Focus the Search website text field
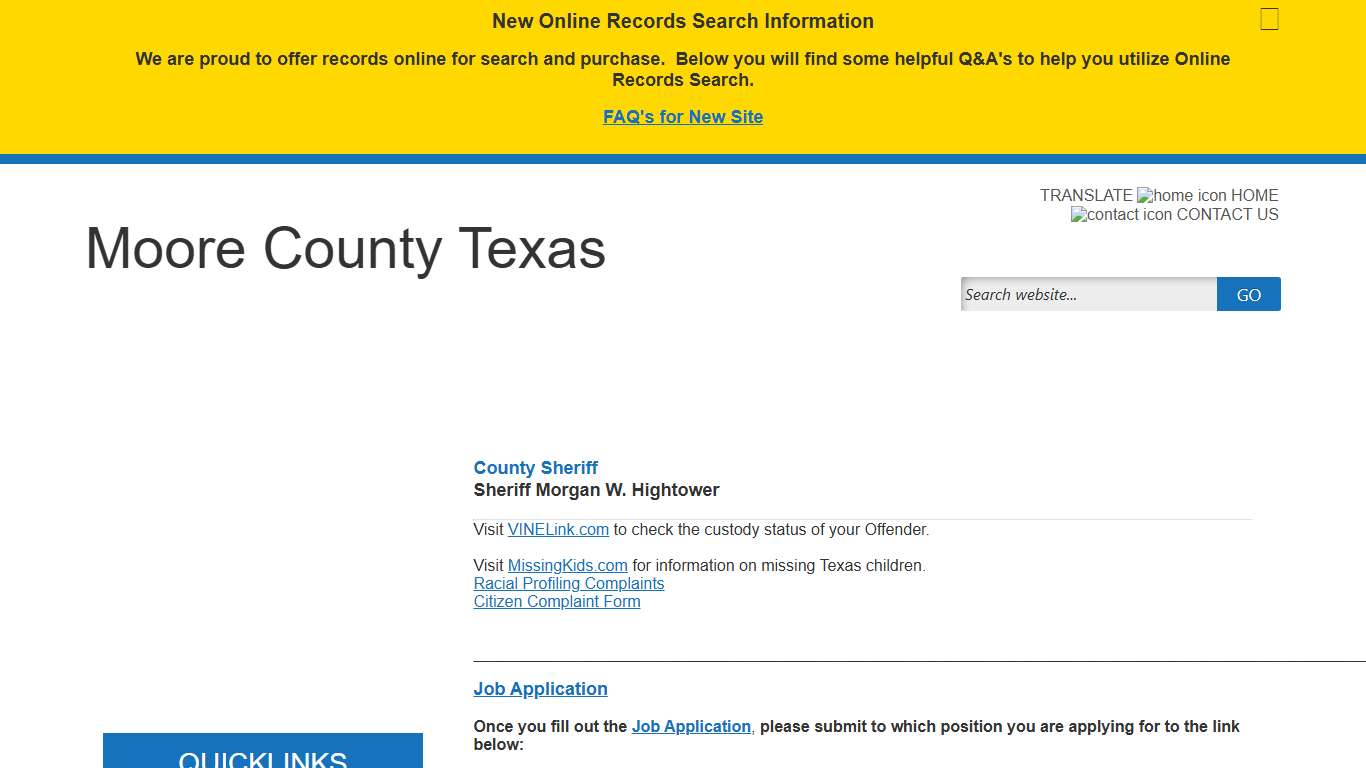The width and height of the screenshot is (1366, 768). [1088, 295]
